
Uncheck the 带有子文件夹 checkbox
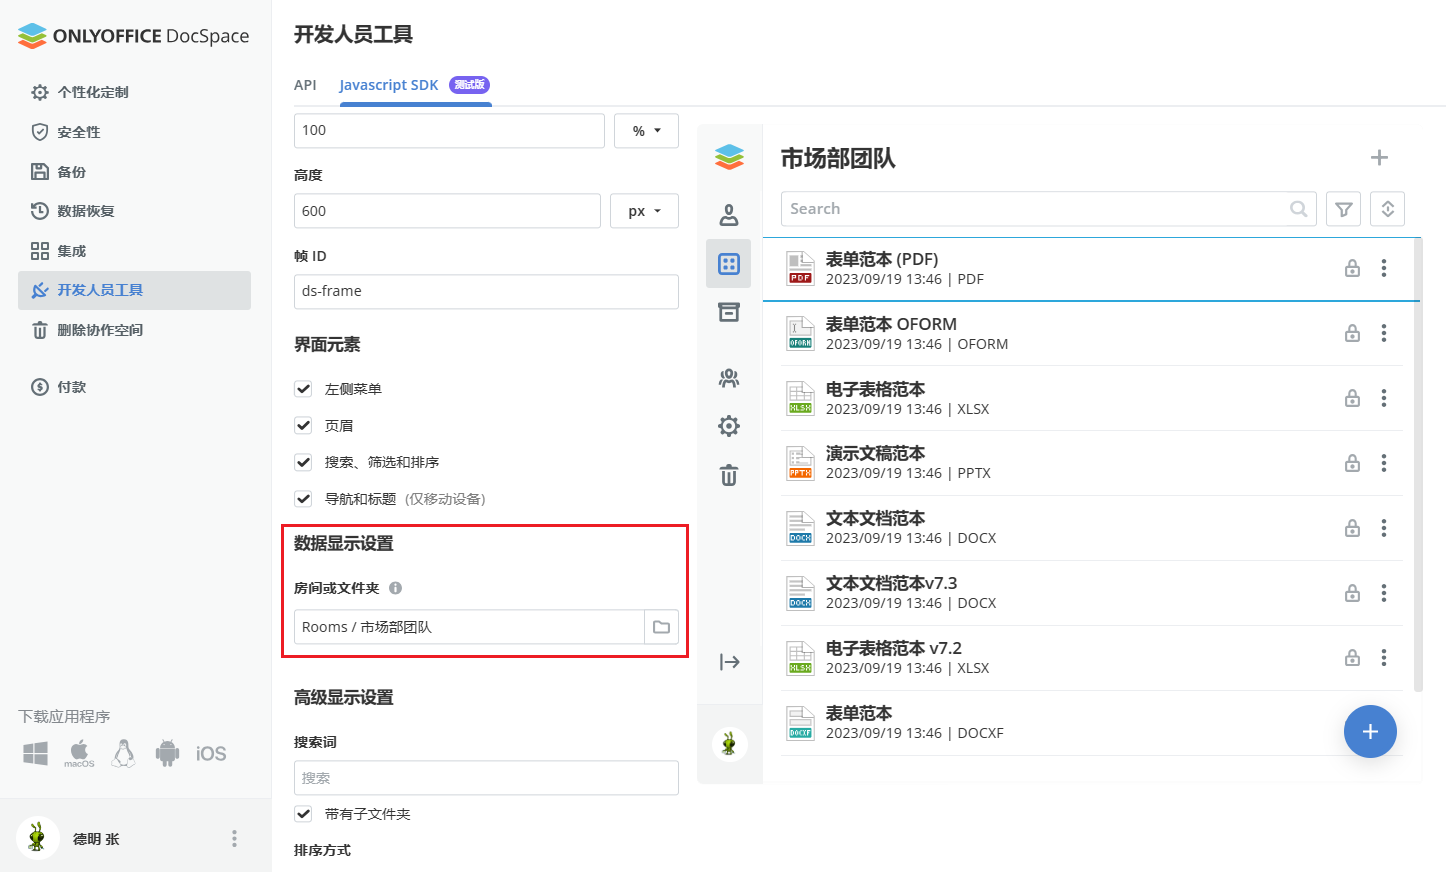[303, 813]
